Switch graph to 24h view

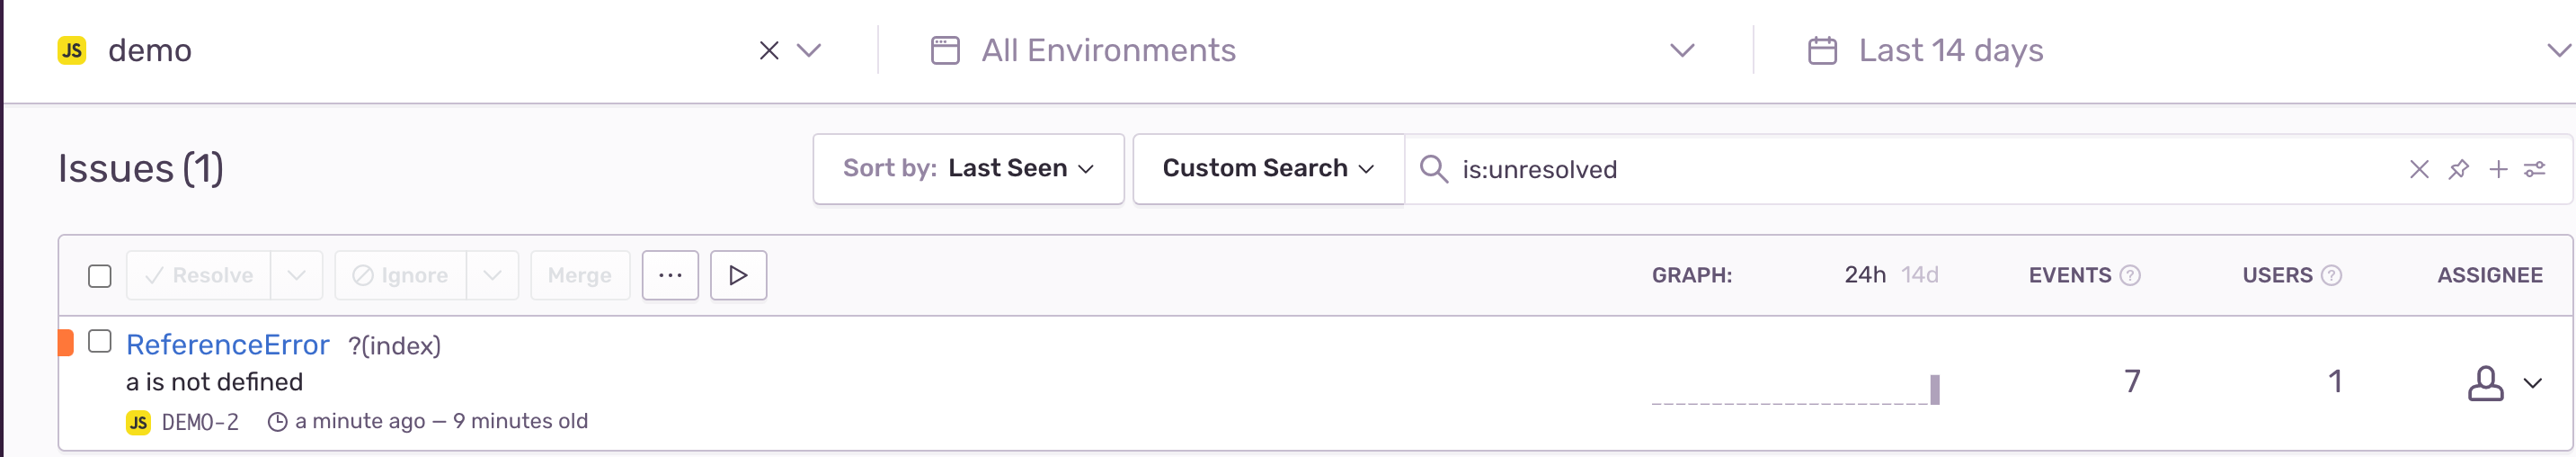pos(1865,275)
